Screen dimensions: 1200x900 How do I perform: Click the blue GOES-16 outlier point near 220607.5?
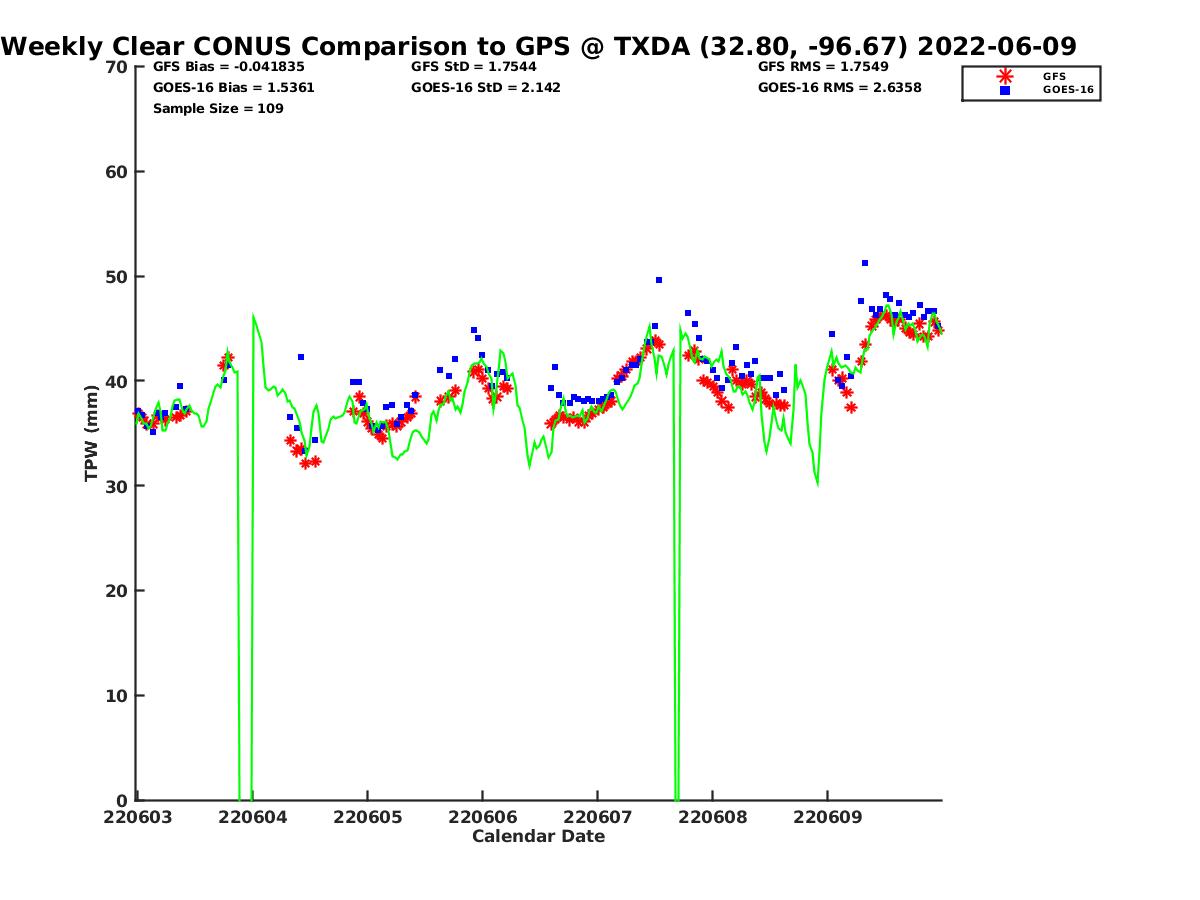pyautogui.click(x=659, y=280)
